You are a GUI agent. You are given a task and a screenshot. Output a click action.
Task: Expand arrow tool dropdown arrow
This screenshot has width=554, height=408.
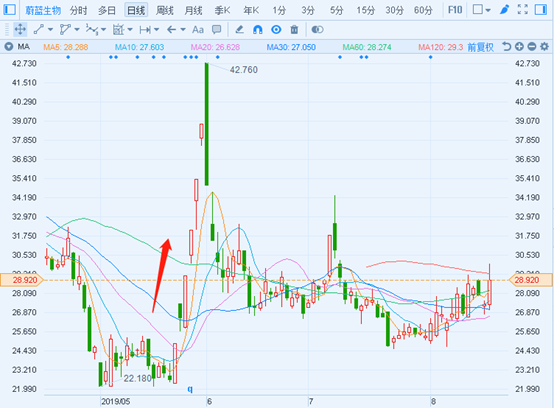pyautogui.click(x=183, y=30)
